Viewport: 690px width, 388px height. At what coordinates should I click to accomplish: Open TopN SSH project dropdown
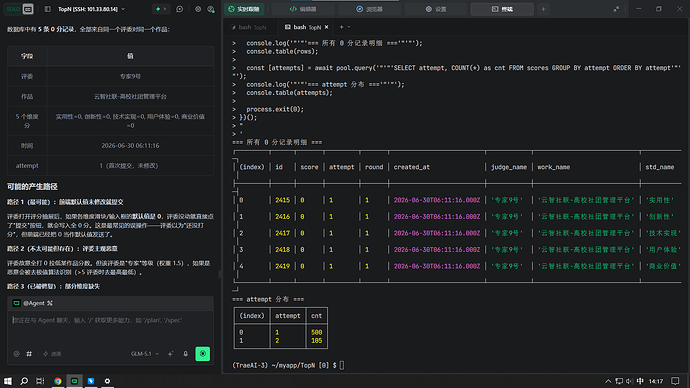click(92, 9)
